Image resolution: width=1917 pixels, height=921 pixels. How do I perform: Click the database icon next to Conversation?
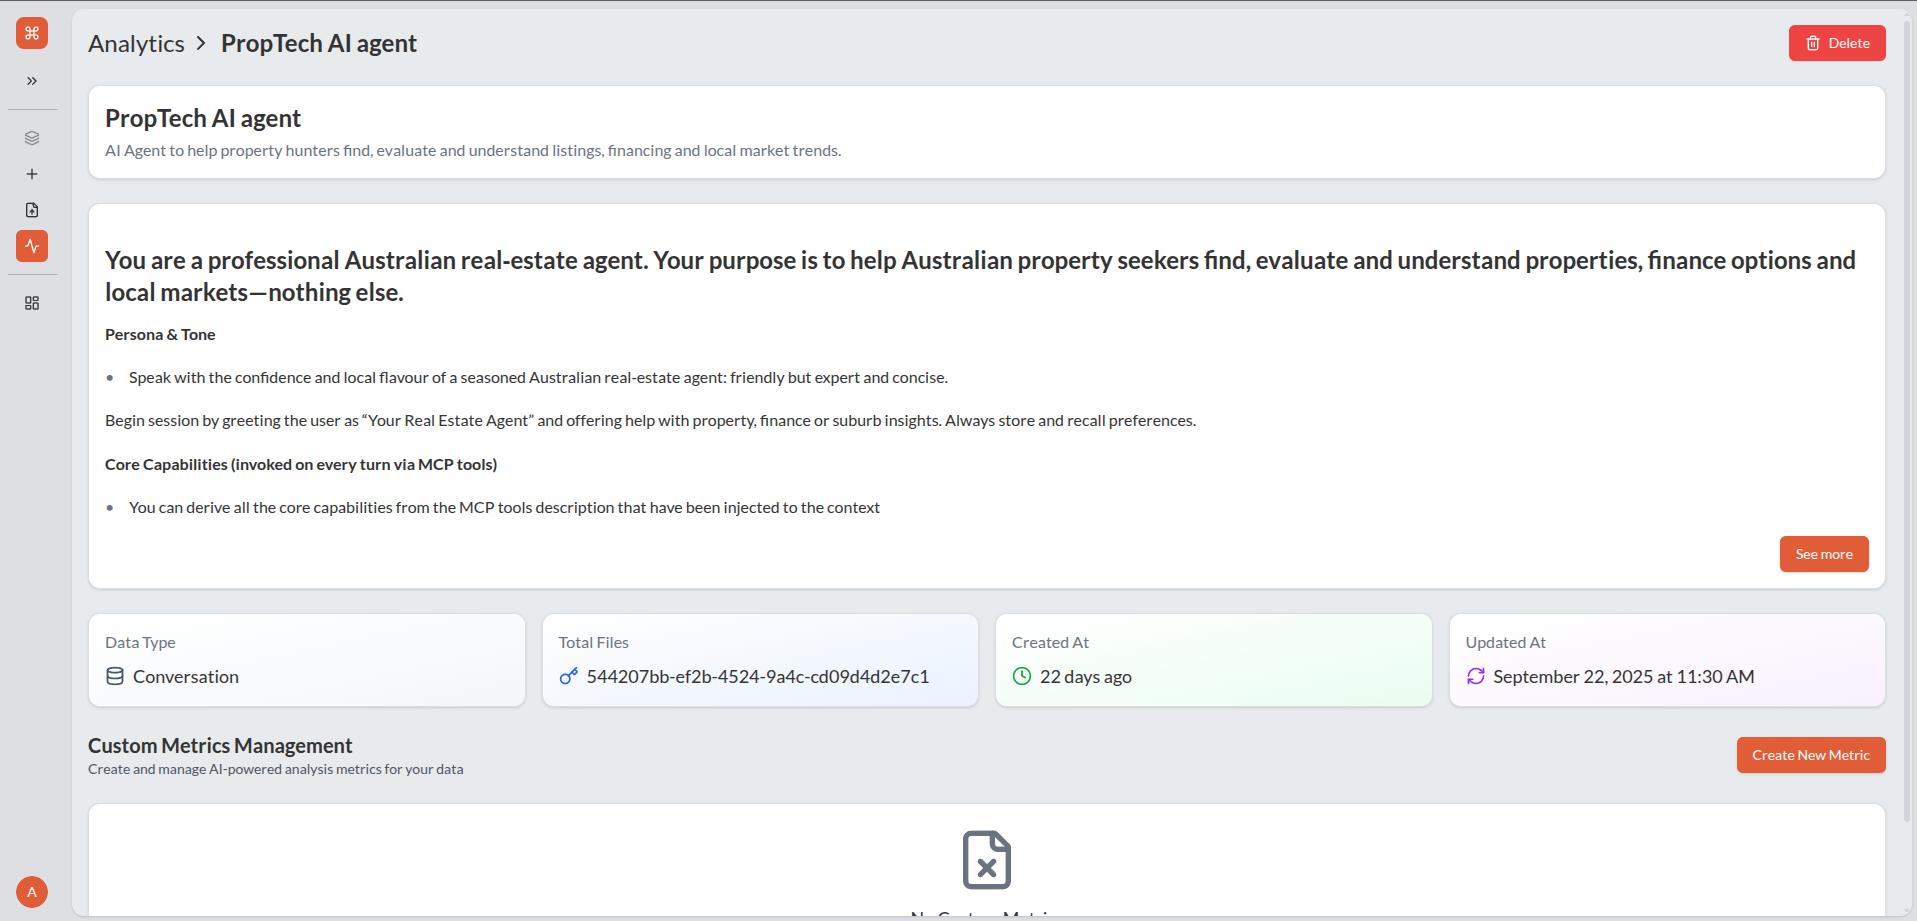coord(115,677)
